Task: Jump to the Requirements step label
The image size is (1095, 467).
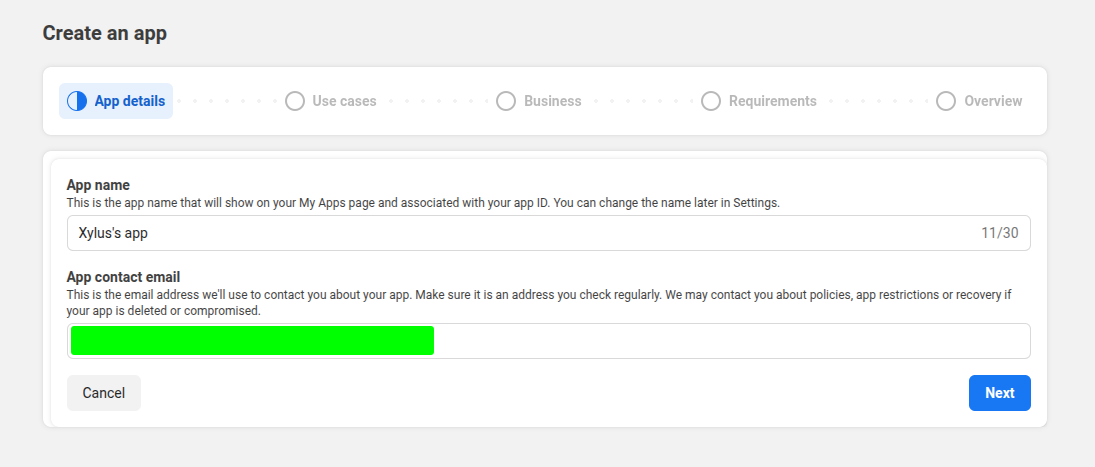Action: point(772,101)
